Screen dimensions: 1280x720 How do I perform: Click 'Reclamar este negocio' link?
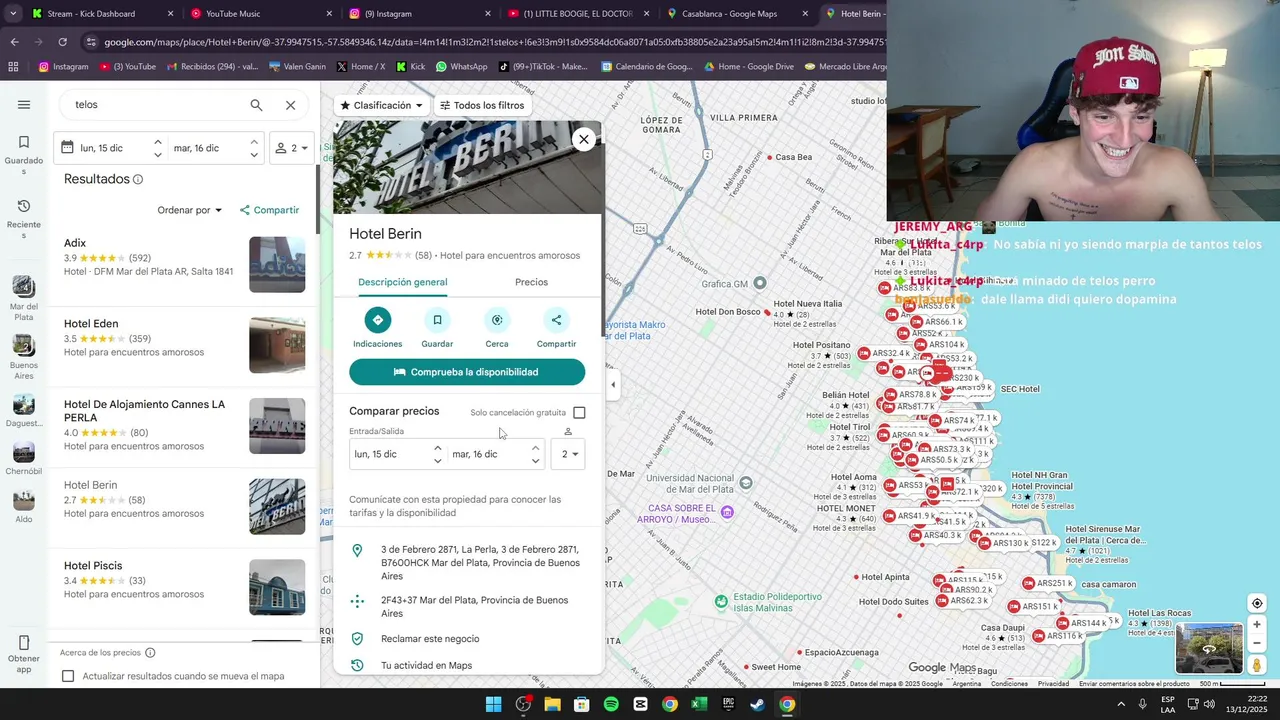pos(430,639)
